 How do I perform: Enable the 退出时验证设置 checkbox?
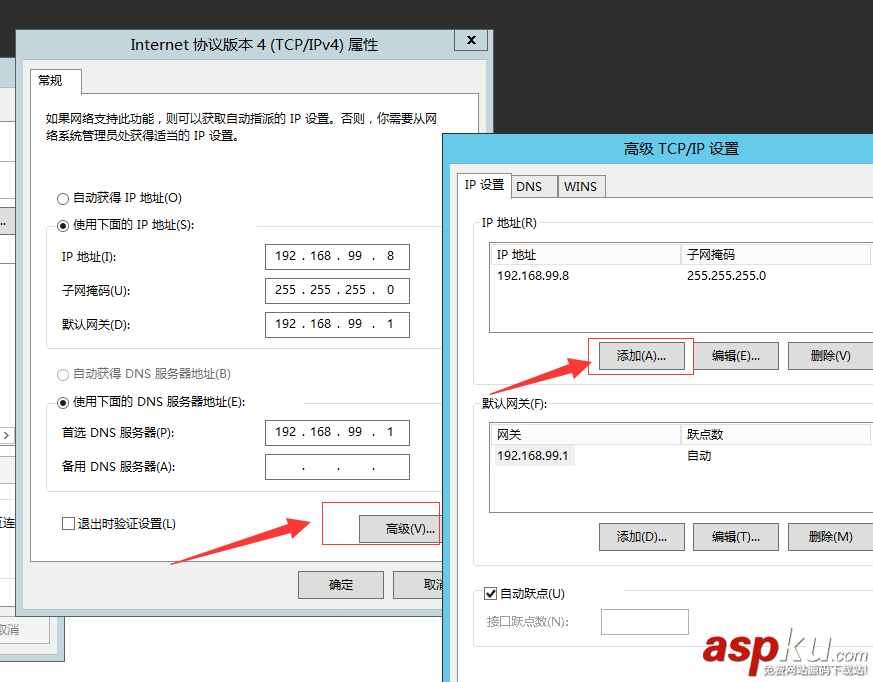pos(68,522)
